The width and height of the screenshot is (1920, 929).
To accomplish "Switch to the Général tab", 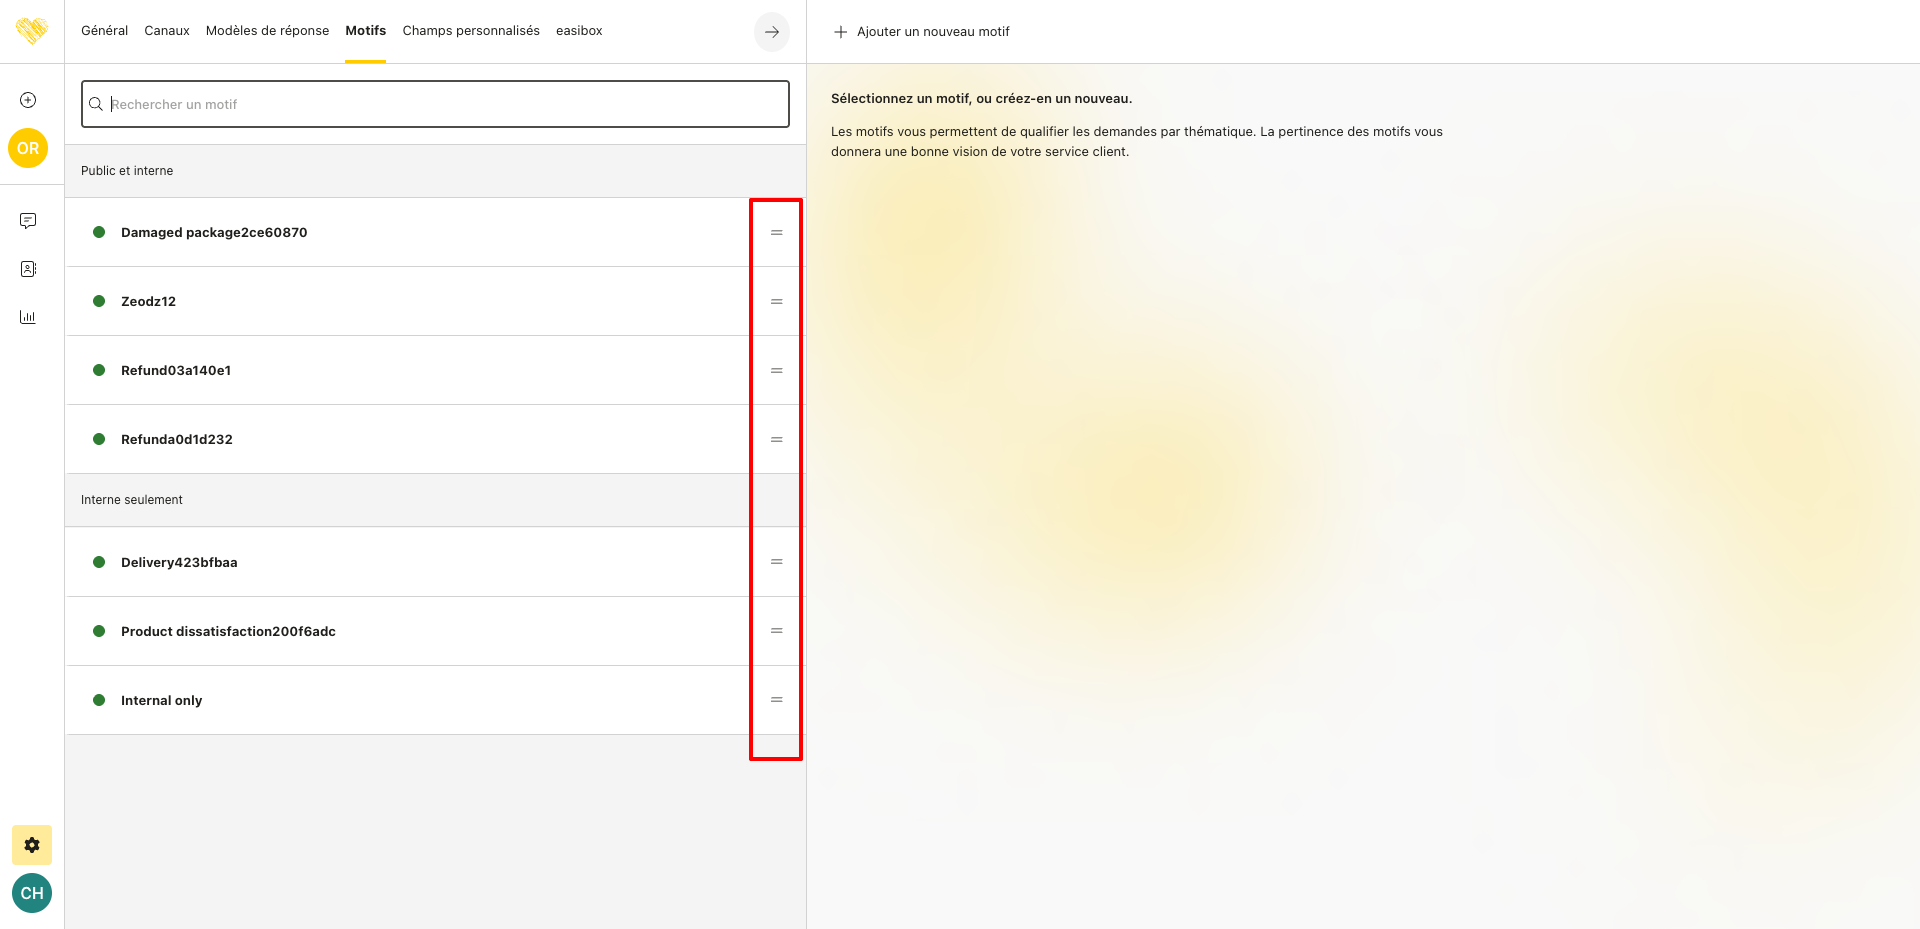I will point(104,31).
